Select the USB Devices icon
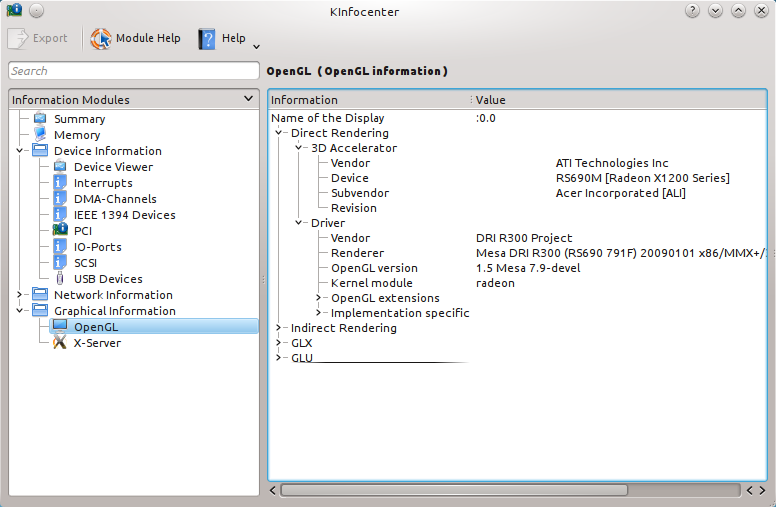Screen dimensions: 776x507 coord(60,279)
